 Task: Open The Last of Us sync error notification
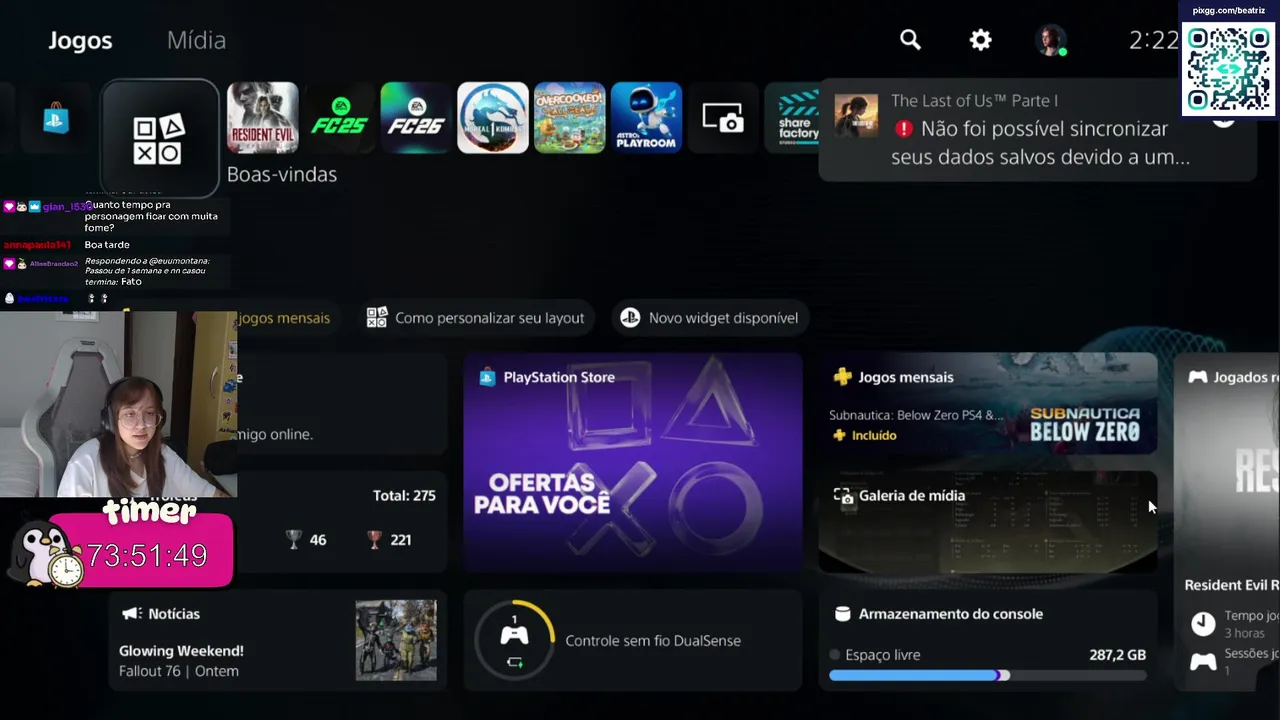pyautogui.click(x=1037, y=131)
